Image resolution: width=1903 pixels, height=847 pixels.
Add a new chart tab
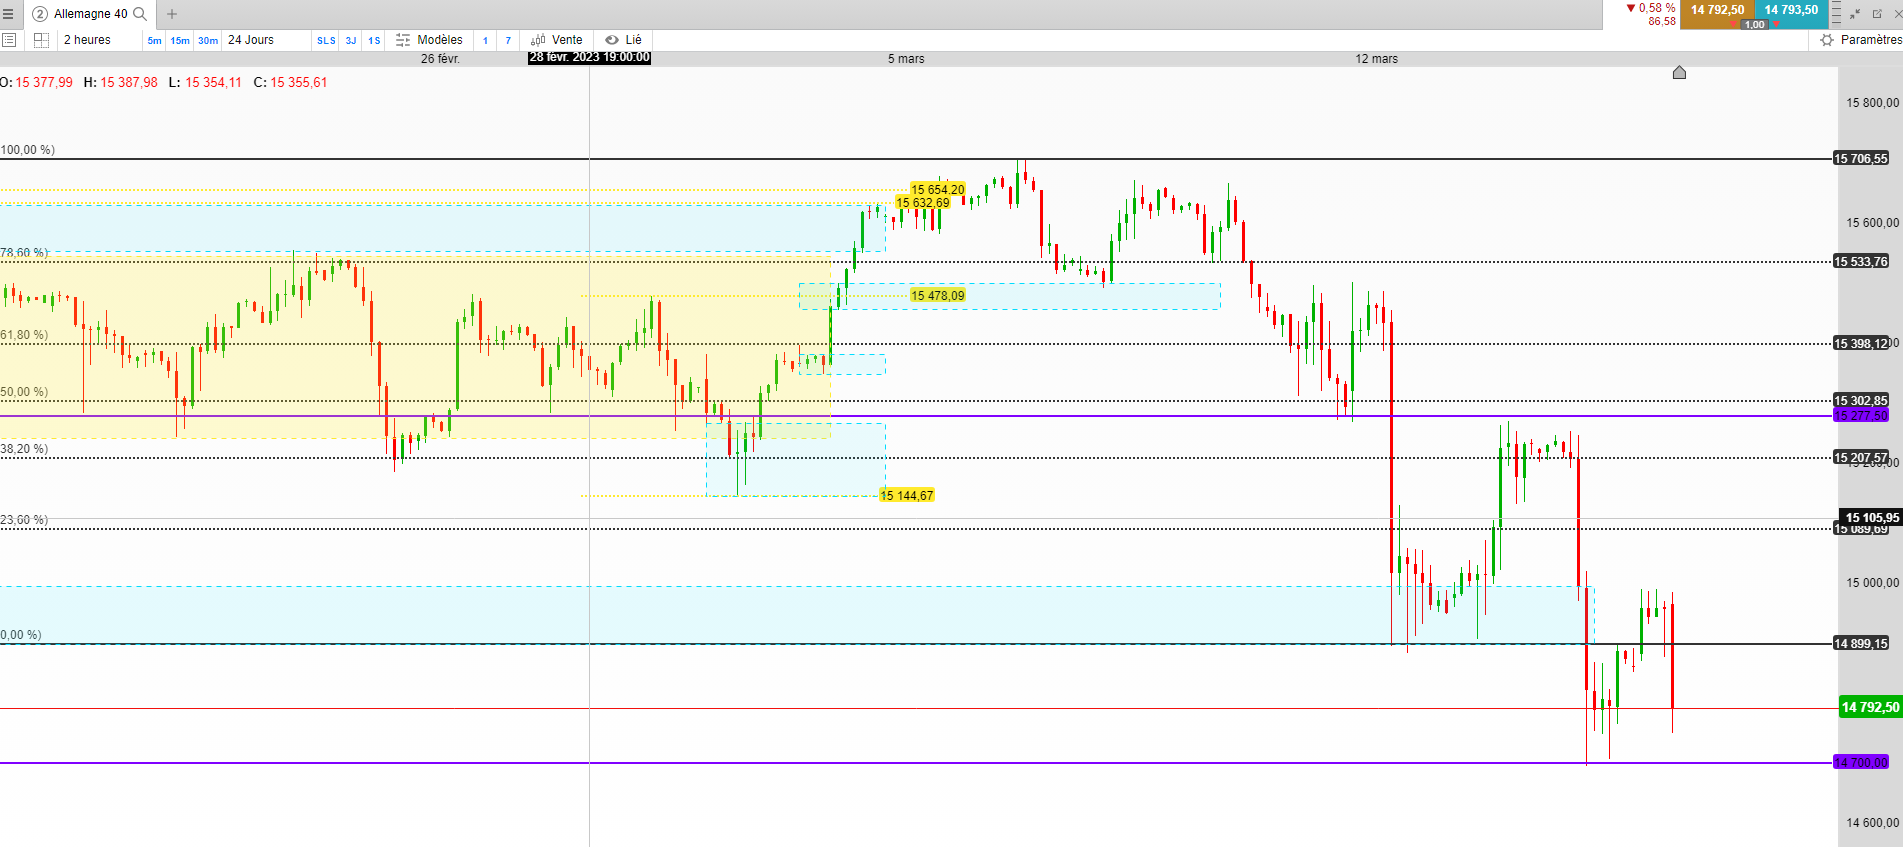[172, 14]
